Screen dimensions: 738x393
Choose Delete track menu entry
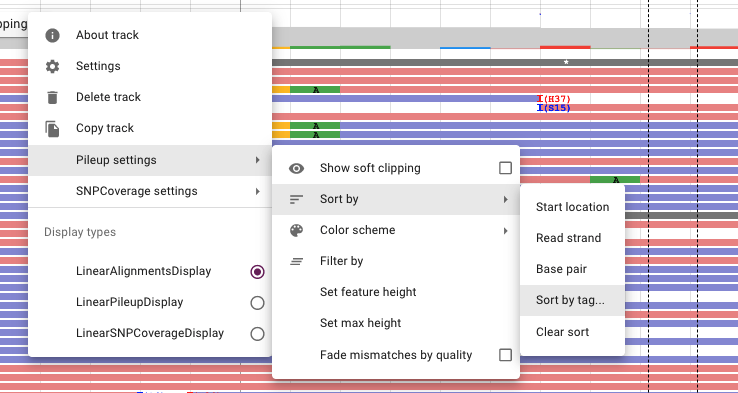pyautogui.click(x=150, y=97)
